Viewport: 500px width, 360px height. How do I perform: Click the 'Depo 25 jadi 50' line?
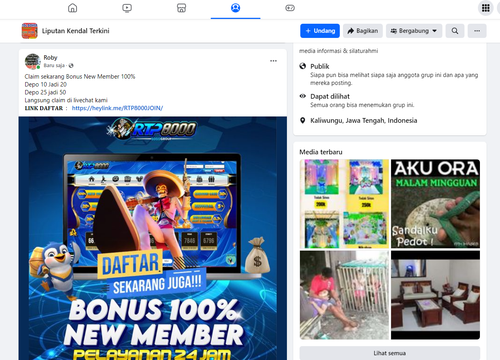click(45, 92)
